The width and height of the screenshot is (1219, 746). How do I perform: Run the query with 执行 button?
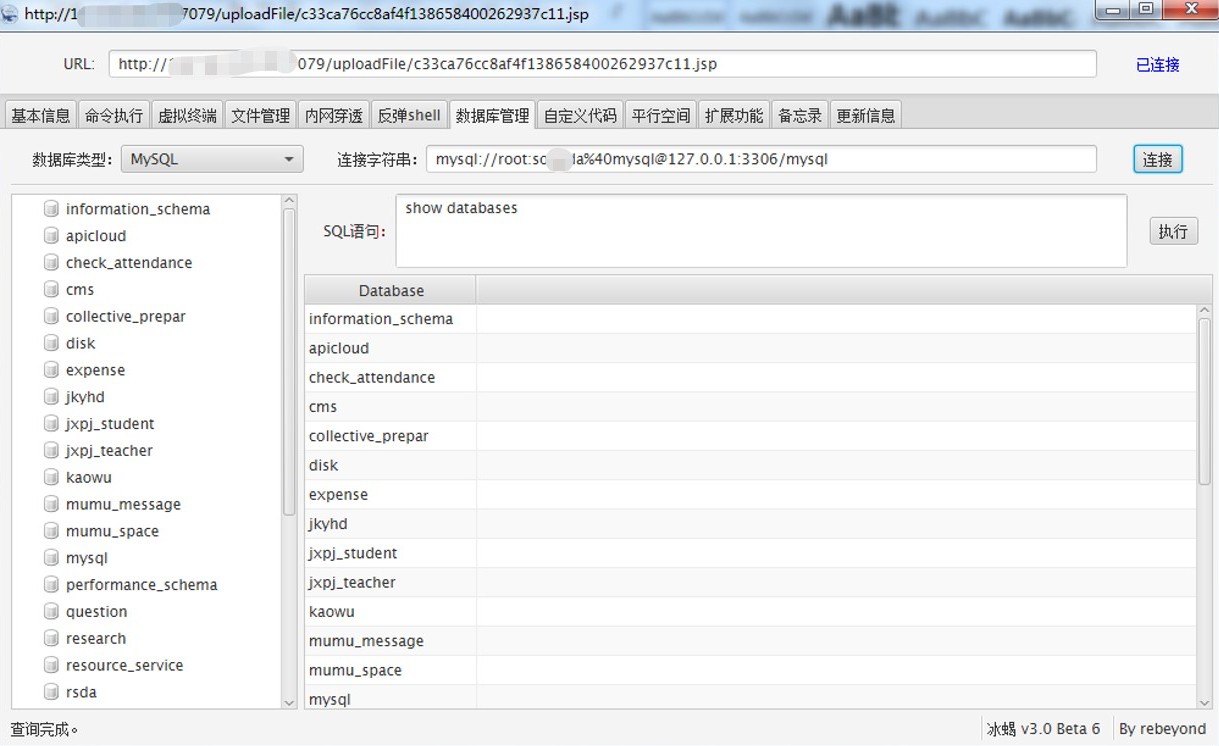tap(1172, 232)
